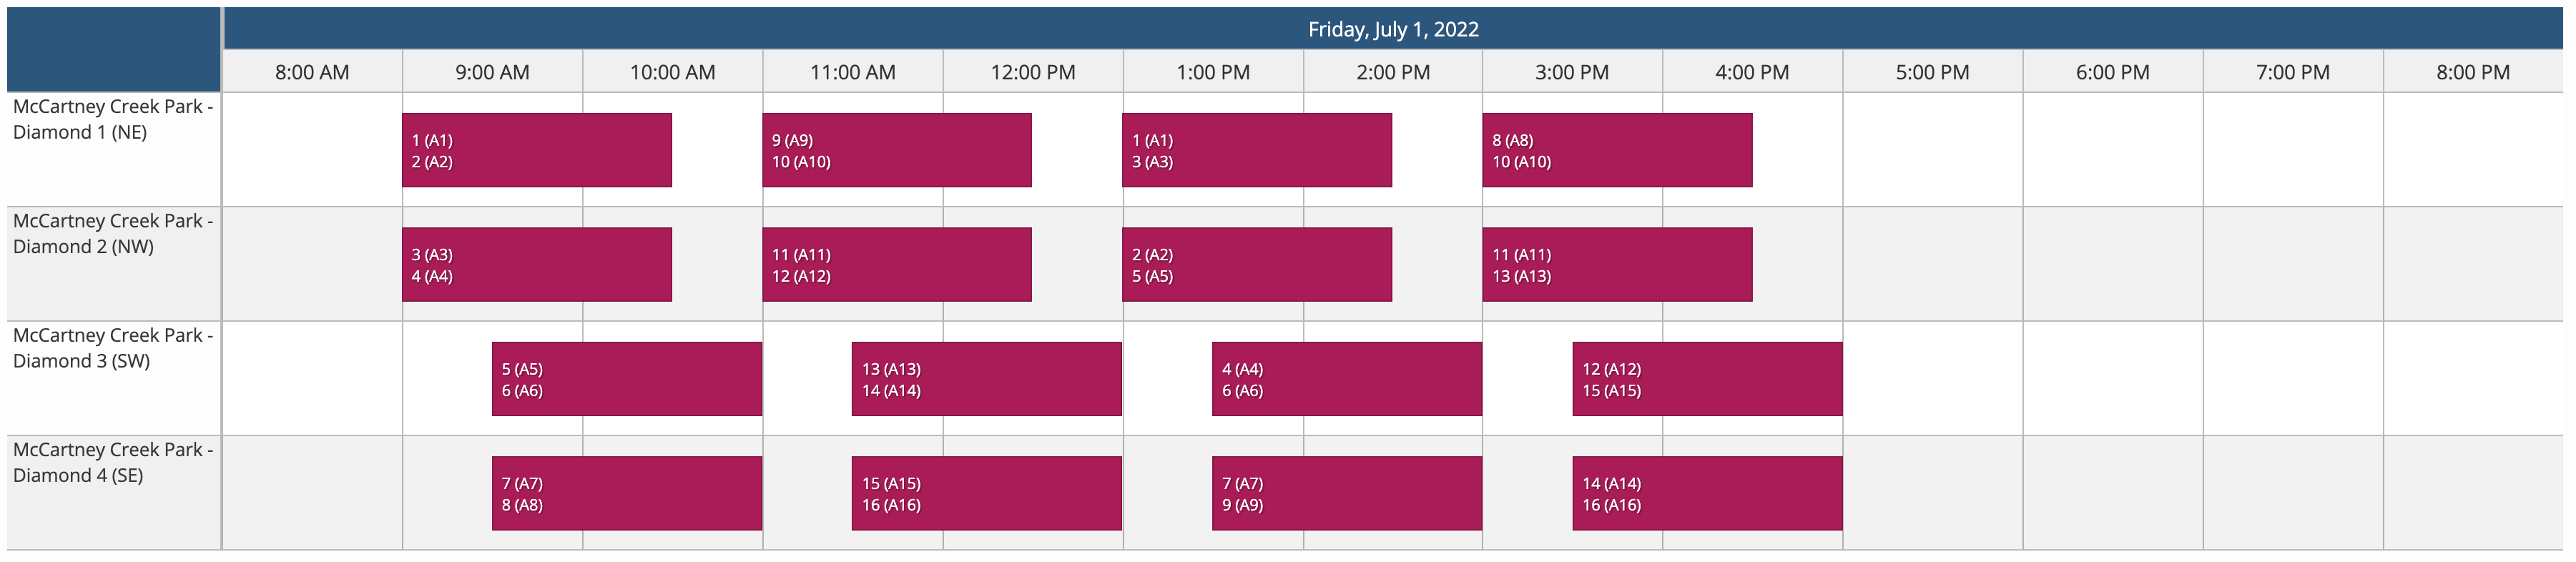
Task: Open the 3 (A3) vs 4 (A4) game block
Action: (537, 265)
